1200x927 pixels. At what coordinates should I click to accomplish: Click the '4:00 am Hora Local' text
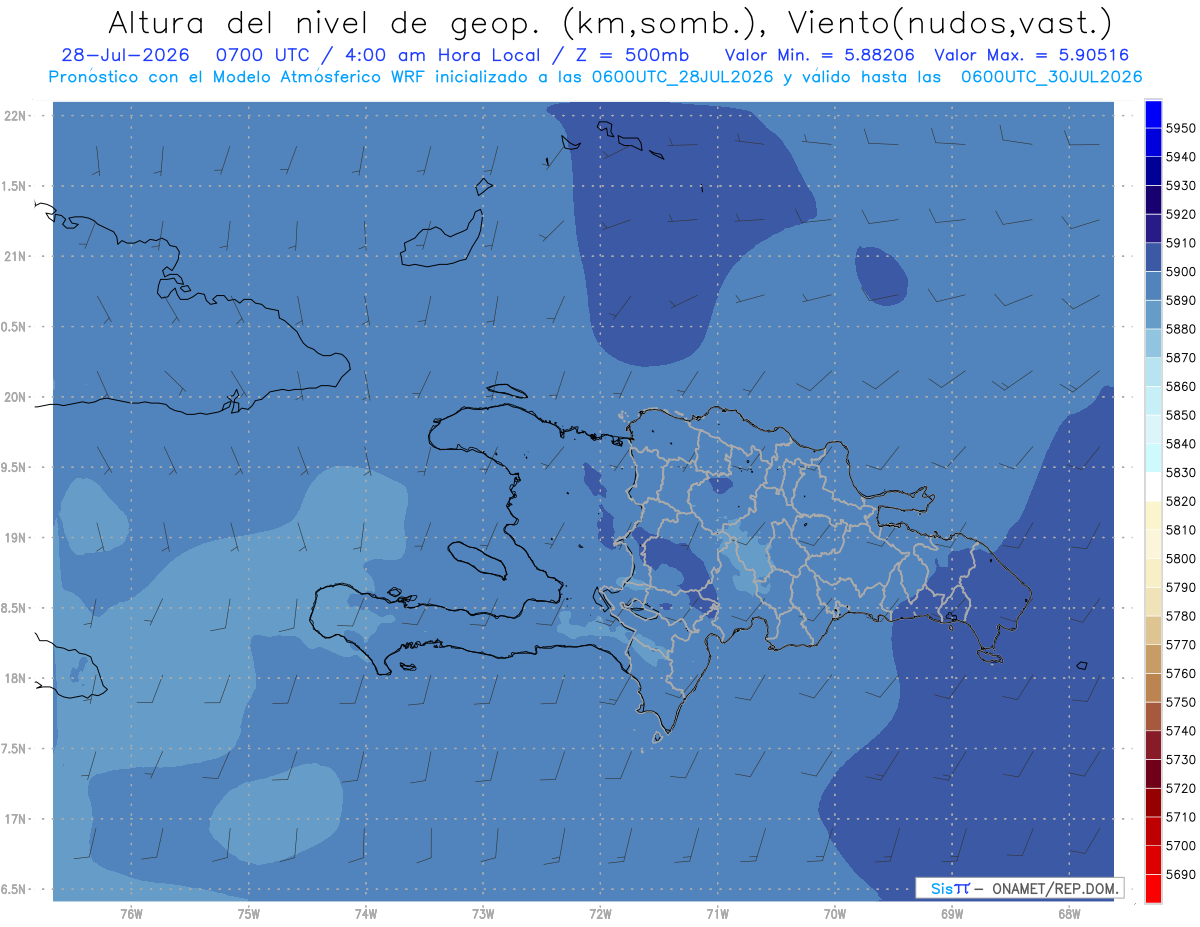(x=426, y=55)
